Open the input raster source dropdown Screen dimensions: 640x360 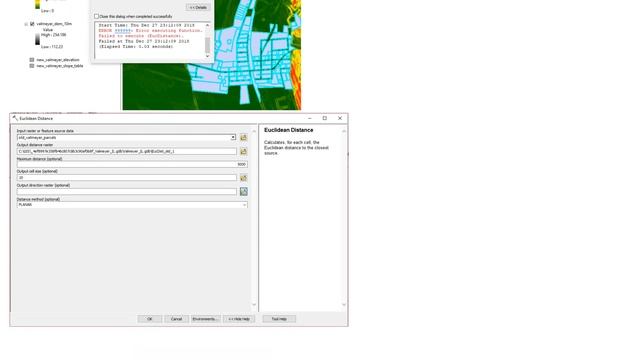coord(233,138)
